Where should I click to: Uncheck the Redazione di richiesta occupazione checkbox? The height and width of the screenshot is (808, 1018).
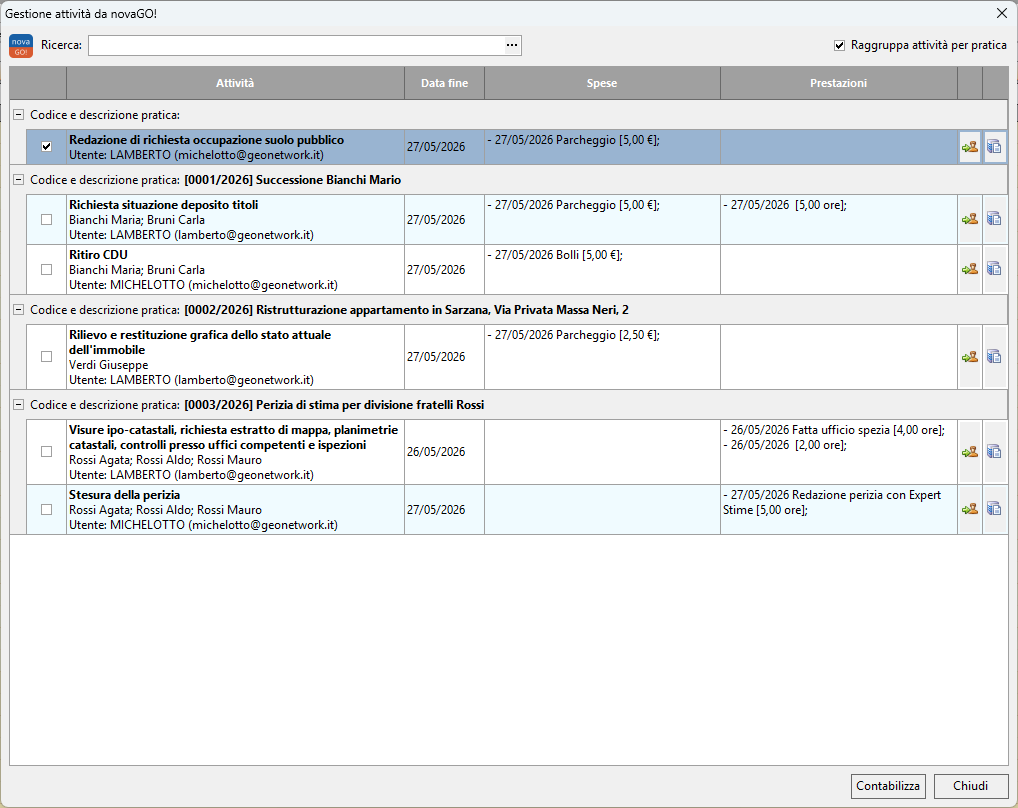[x=46, y=147]
